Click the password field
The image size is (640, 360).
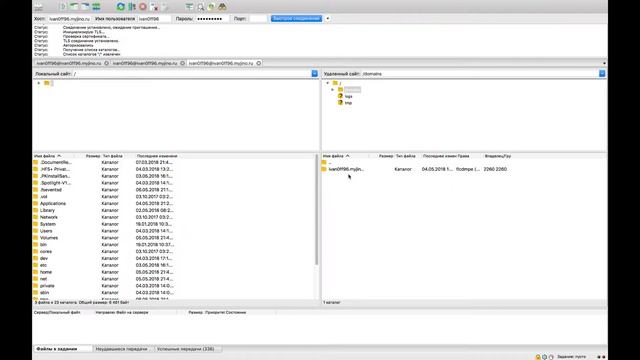pos(212,19)
